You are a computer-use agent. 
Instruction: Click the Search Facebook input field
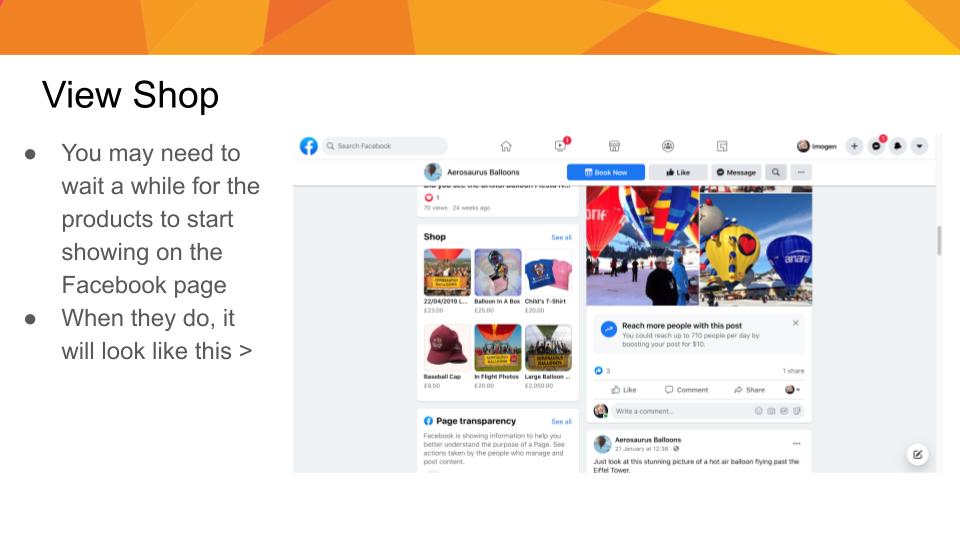(385, 146)
